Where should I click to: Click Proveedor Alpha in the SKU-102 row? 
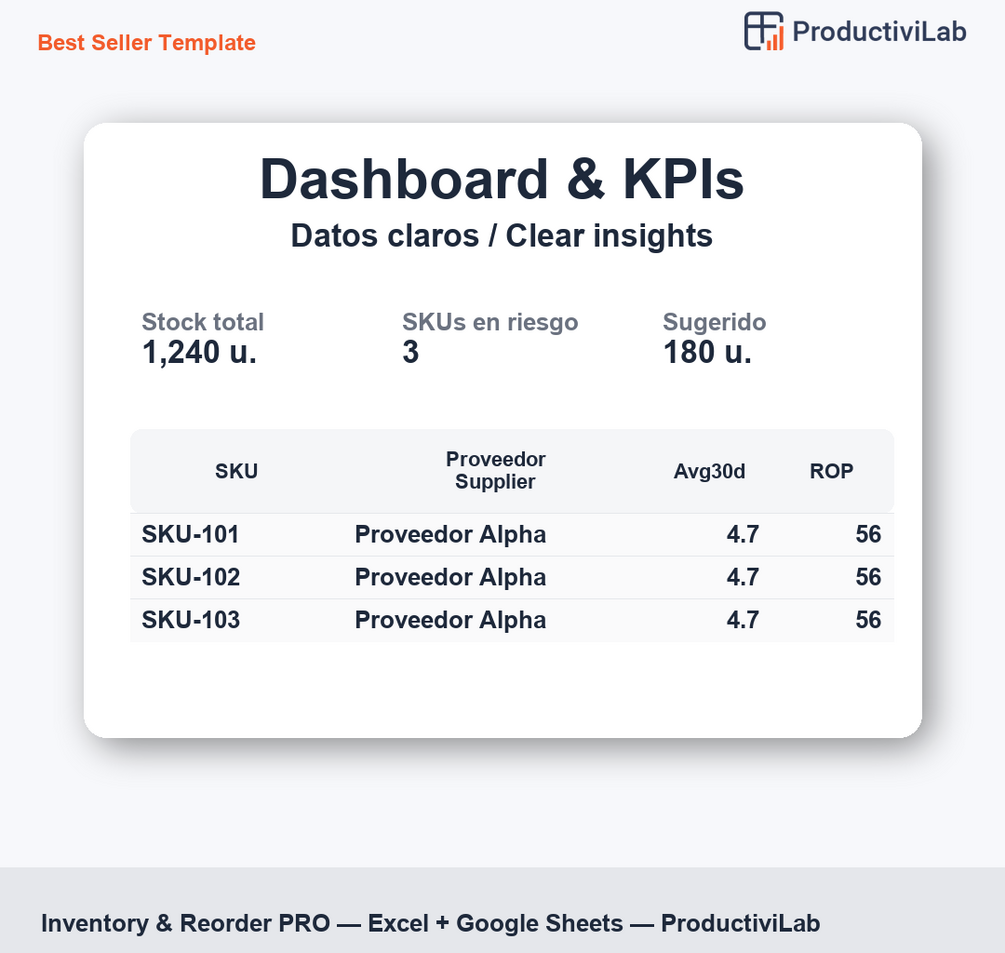pyautogui.click(x=450, y=577)
